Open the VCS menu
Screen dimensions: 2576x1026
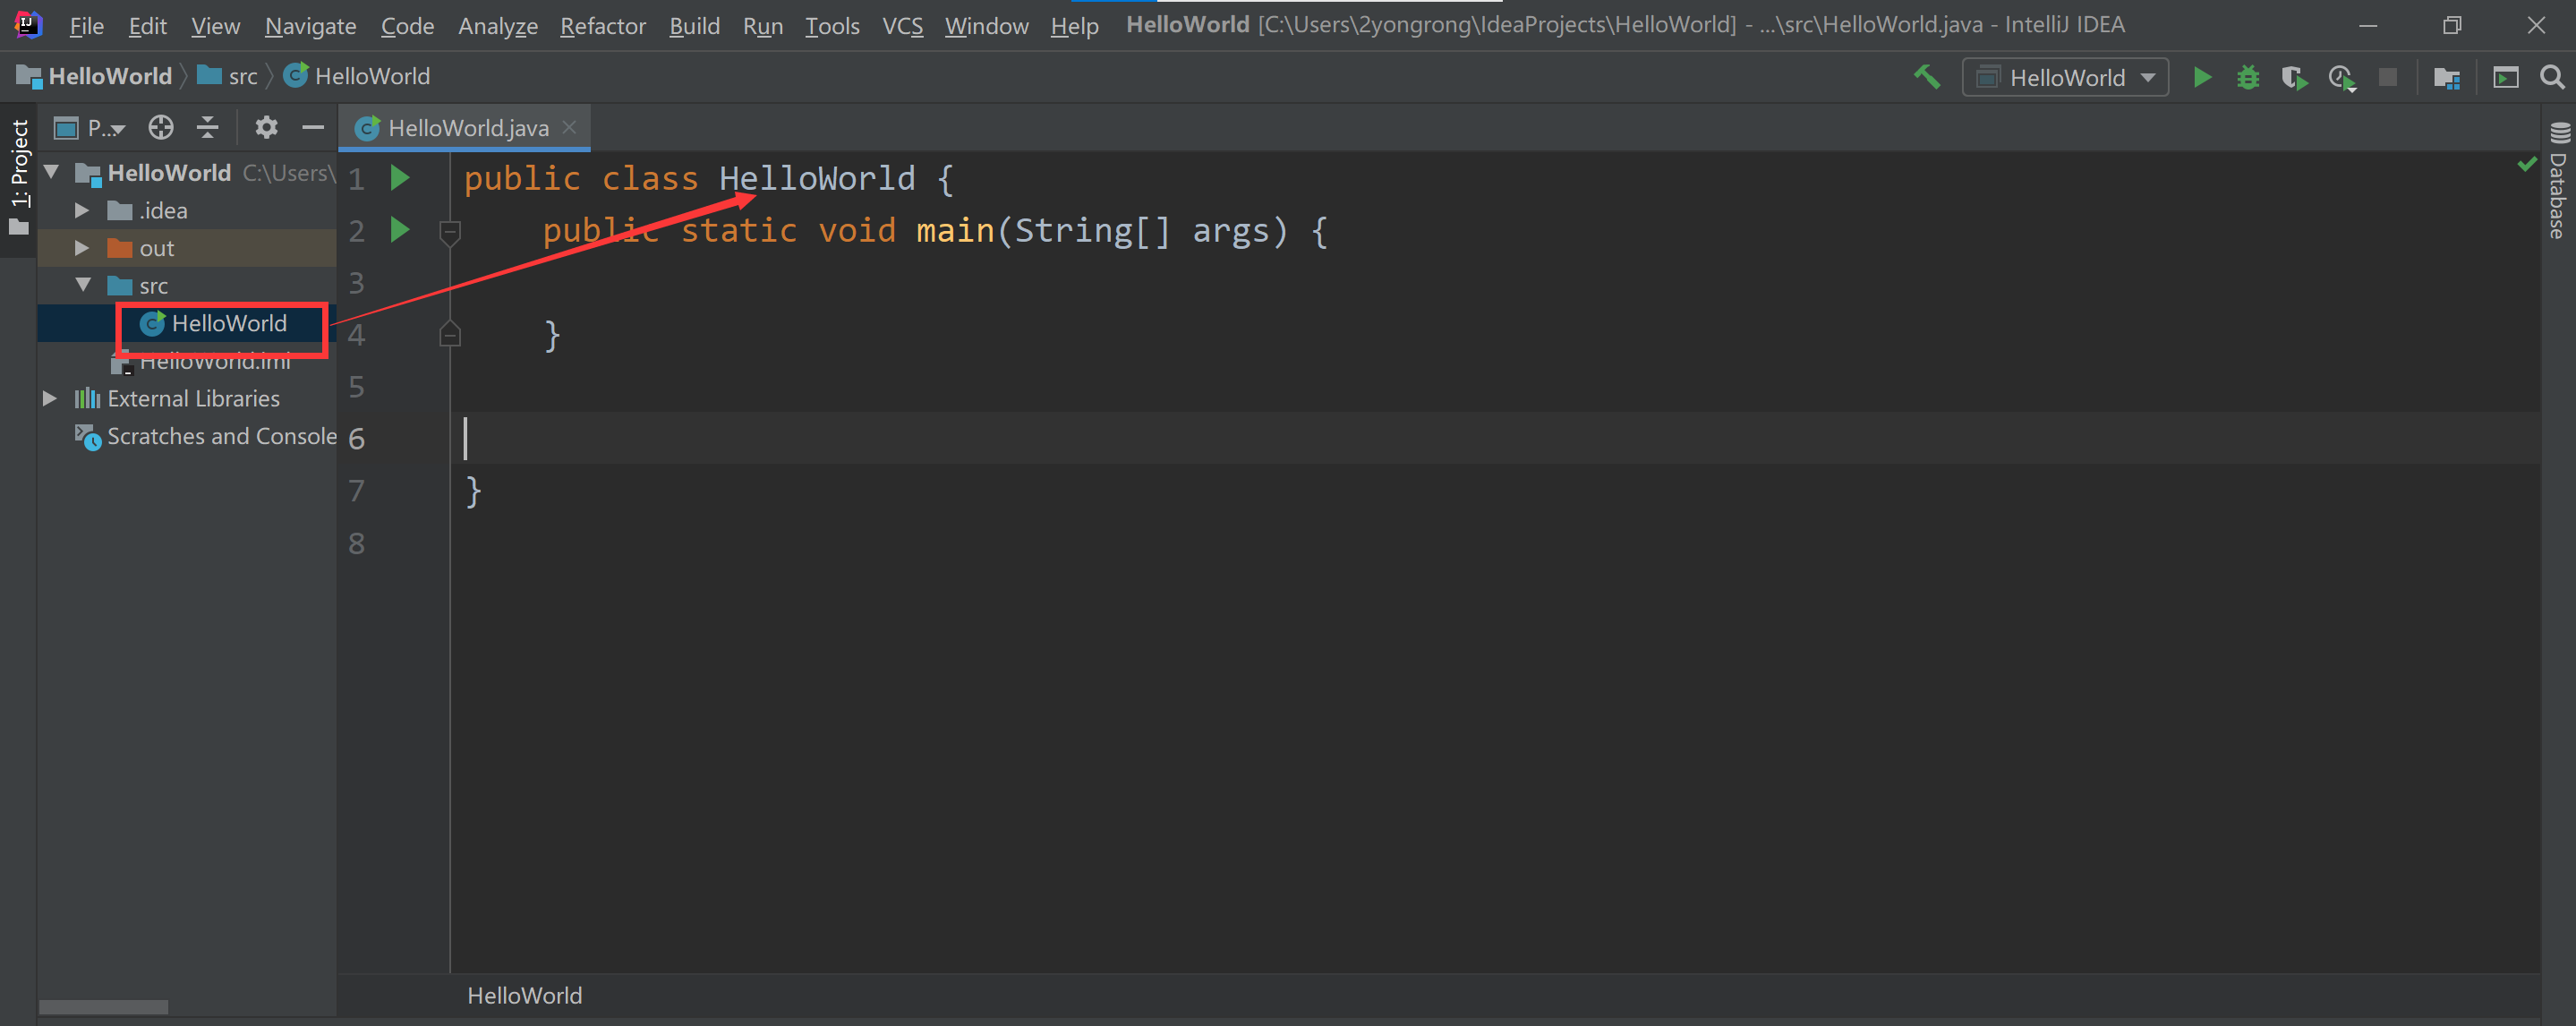pyautogui.click(x=901, y=25)
